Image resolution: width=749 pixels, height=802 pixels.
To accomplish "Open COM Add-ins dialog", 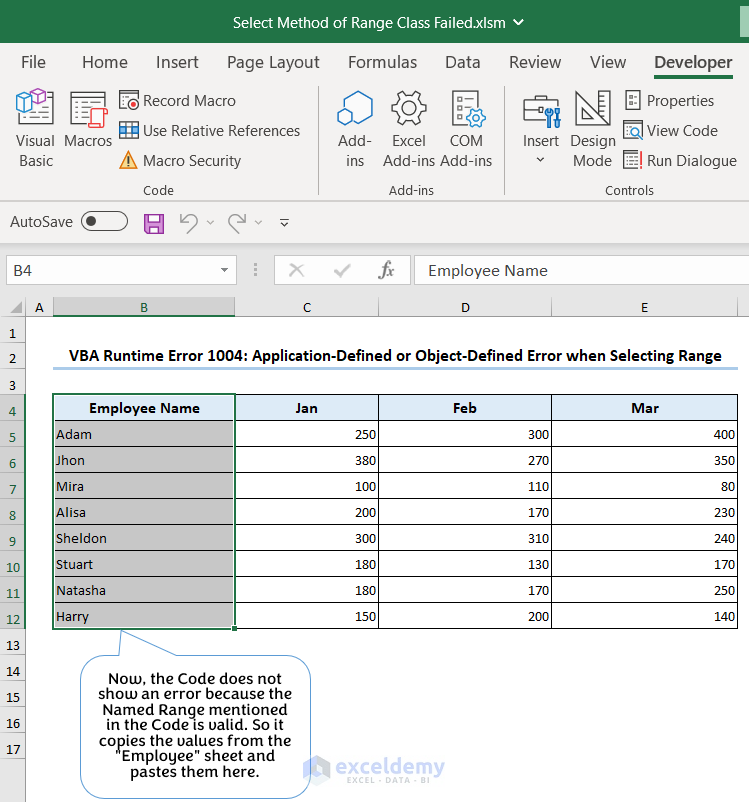I will pos(466,130).
